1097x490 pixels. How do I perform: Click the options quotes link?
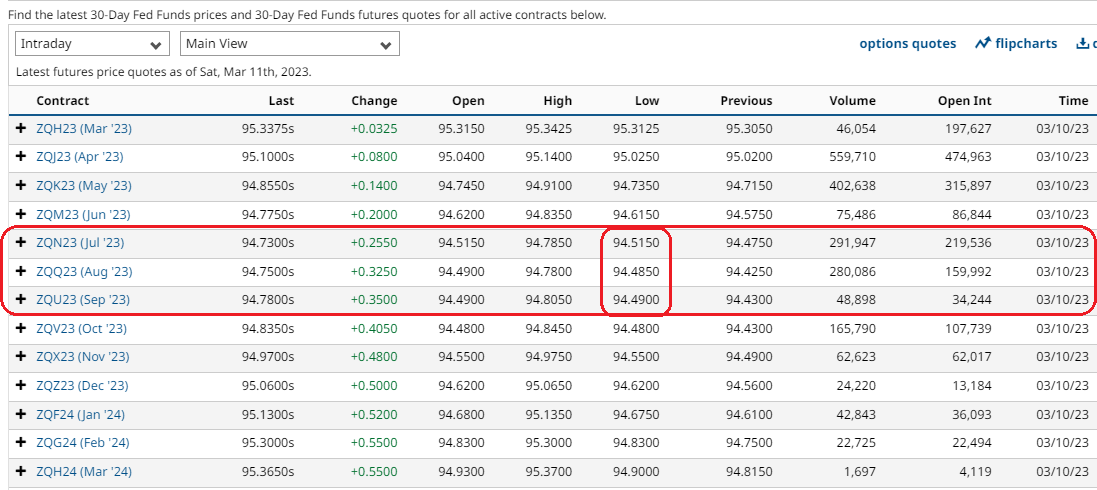click(x=907, y=44)
